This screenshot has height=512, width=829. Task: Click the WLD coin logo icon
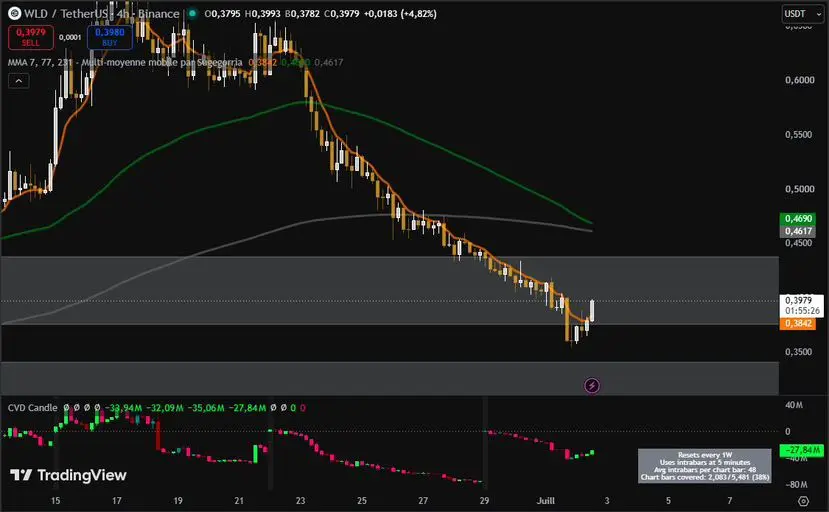tap(14, 13)
